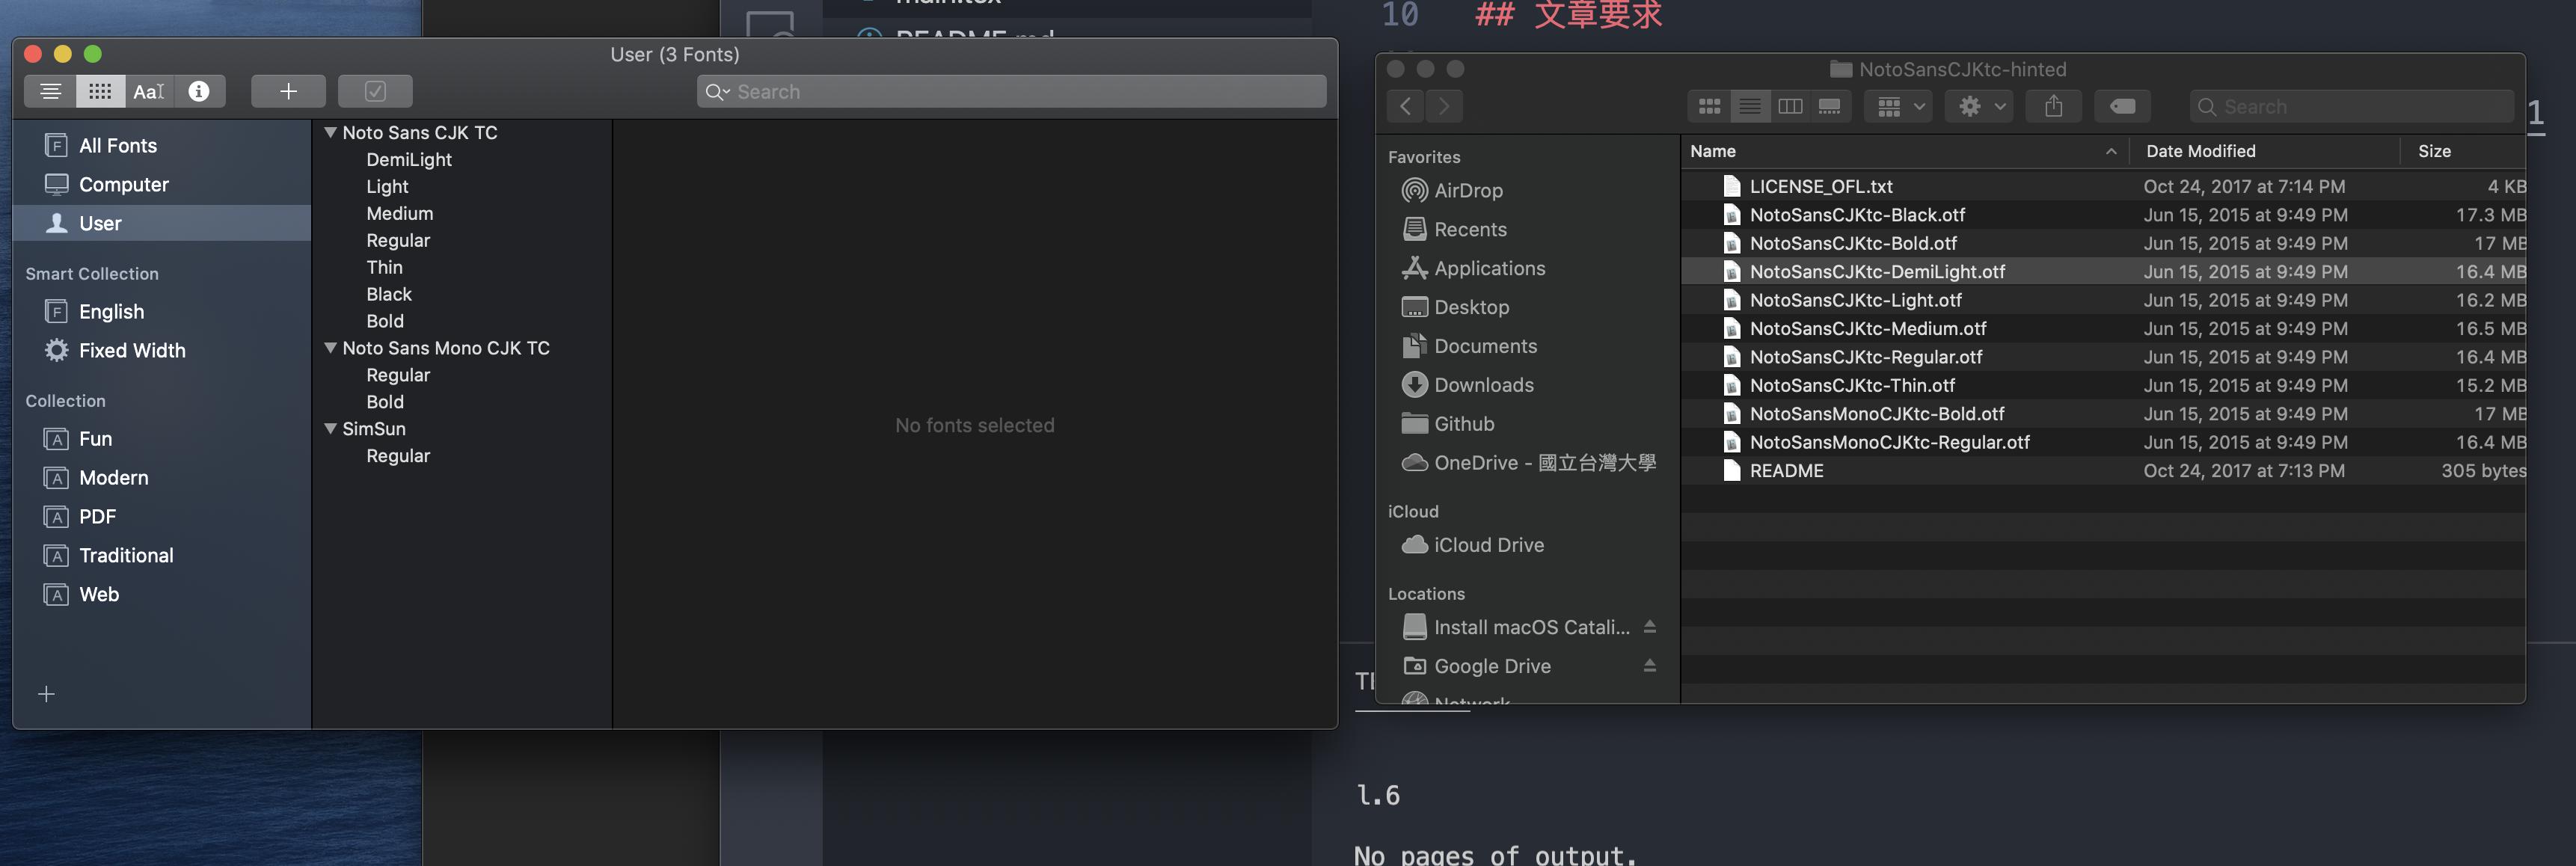
Task: Switch Finder to icon view
Action: pyautogui.click(x=1709, y=106)
